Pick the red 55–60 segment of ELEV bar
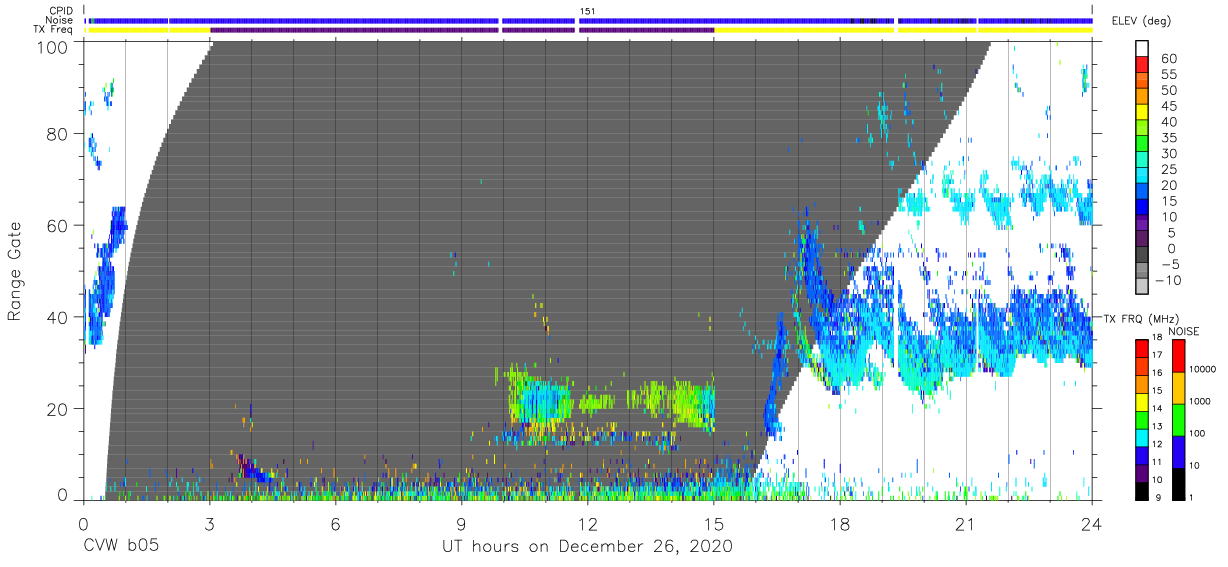Image resolution: width=1228 pixels, height=567 pixels. pyautogui.click(x=1143, y=66)
